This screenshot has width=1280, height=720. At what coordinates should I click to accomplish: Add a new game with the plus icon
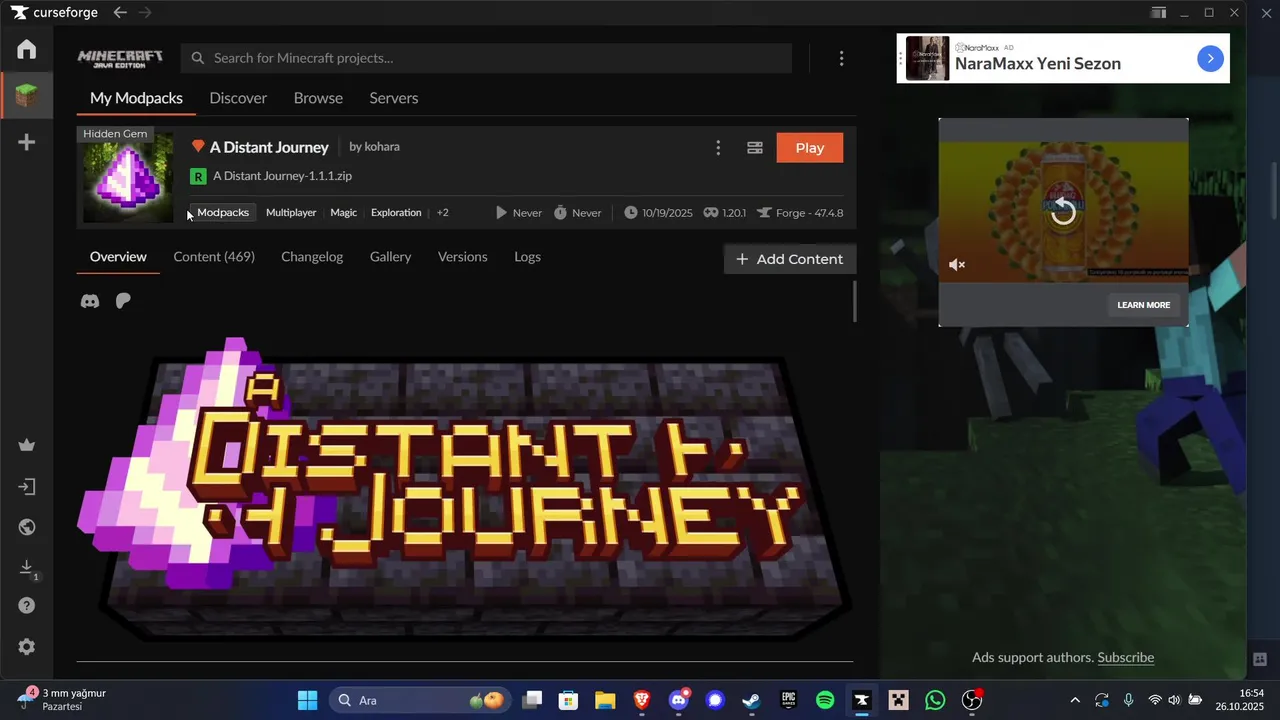[x=27, y=142]
